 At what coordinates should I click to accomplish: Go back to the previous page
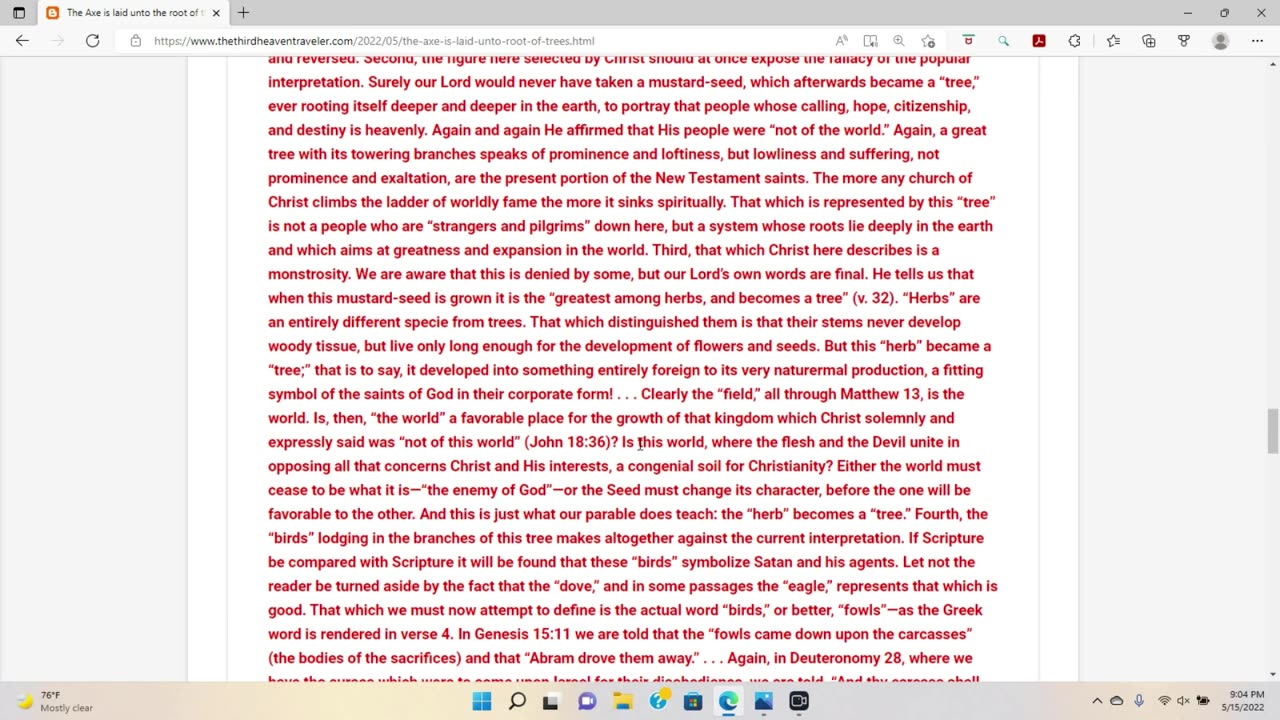pos(22,41)
